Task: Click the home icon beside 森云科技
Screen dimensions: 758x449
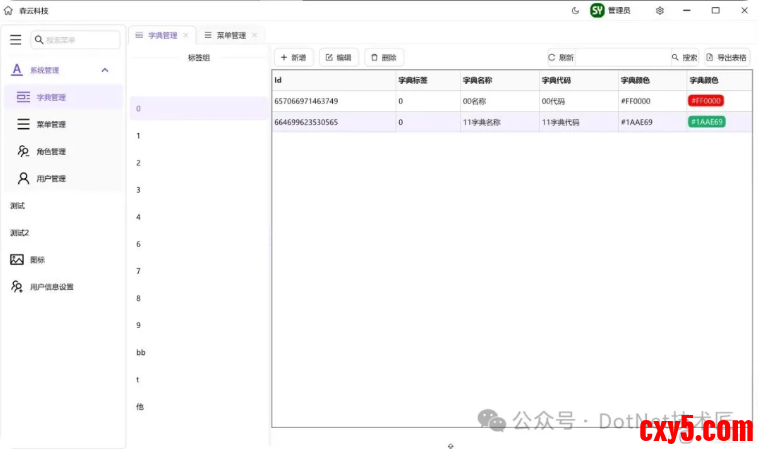Action: (9, 10)
